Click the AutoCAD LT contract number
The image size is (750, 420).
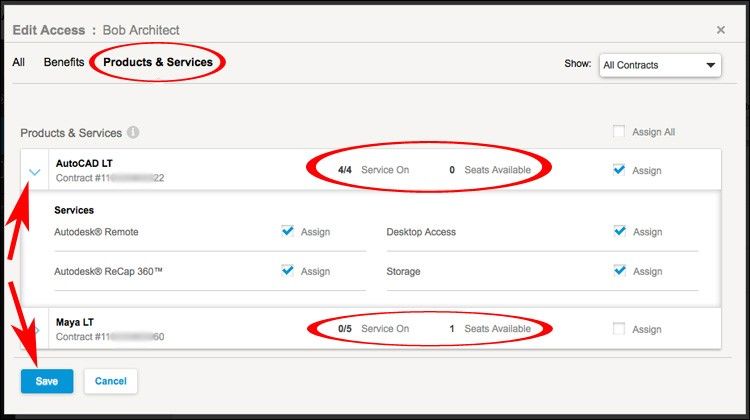click(x=110, y=178)
